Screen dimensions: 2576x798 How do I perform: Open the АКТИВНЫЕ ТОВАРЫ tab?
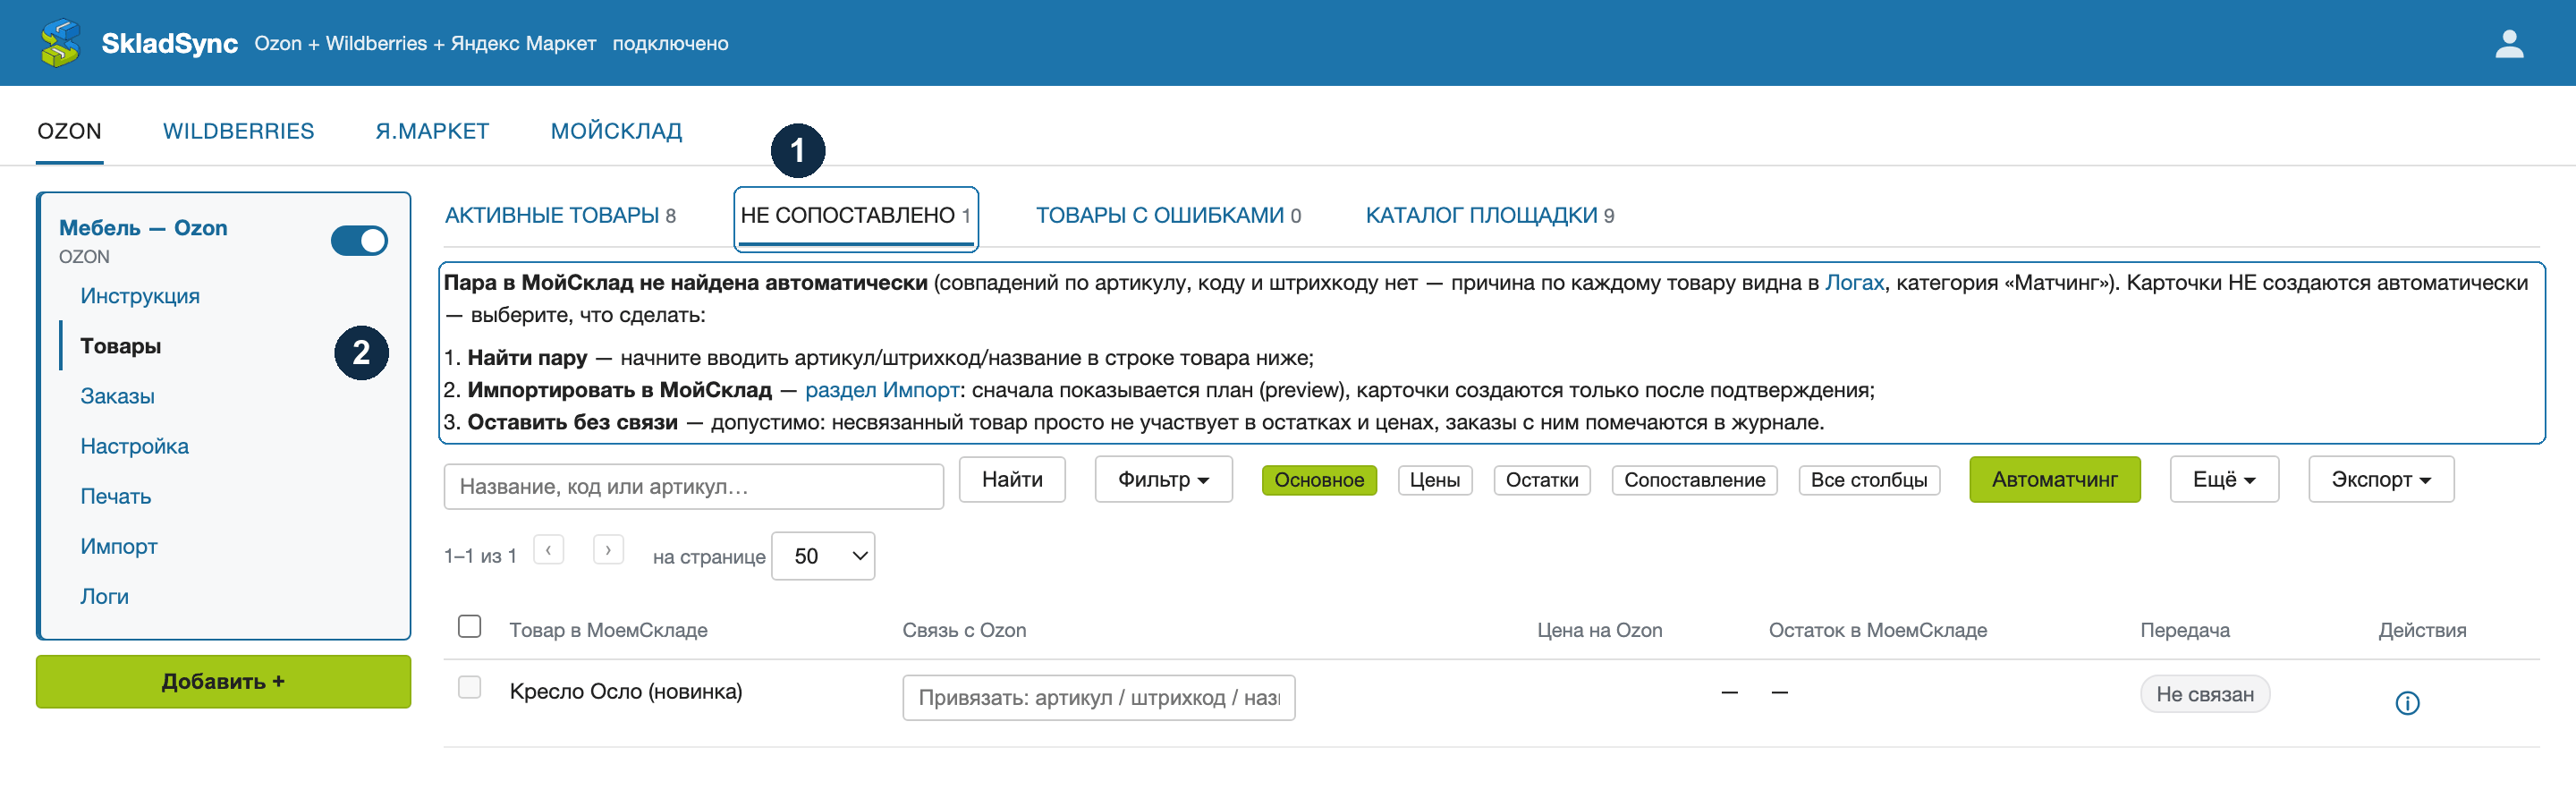pyautogui.click(x=560, y=215)
